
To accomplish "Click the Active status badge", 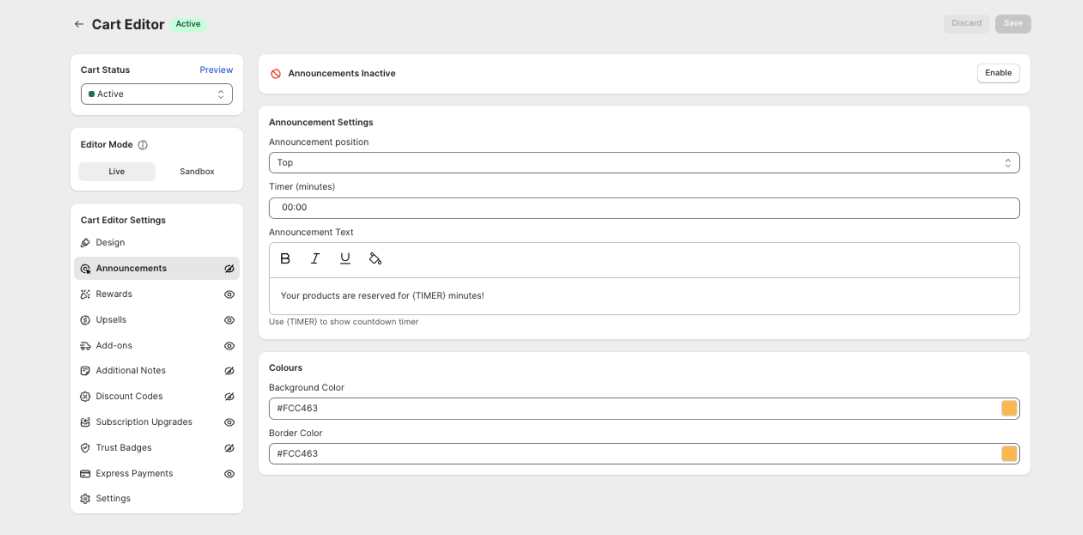I will 188,24.
